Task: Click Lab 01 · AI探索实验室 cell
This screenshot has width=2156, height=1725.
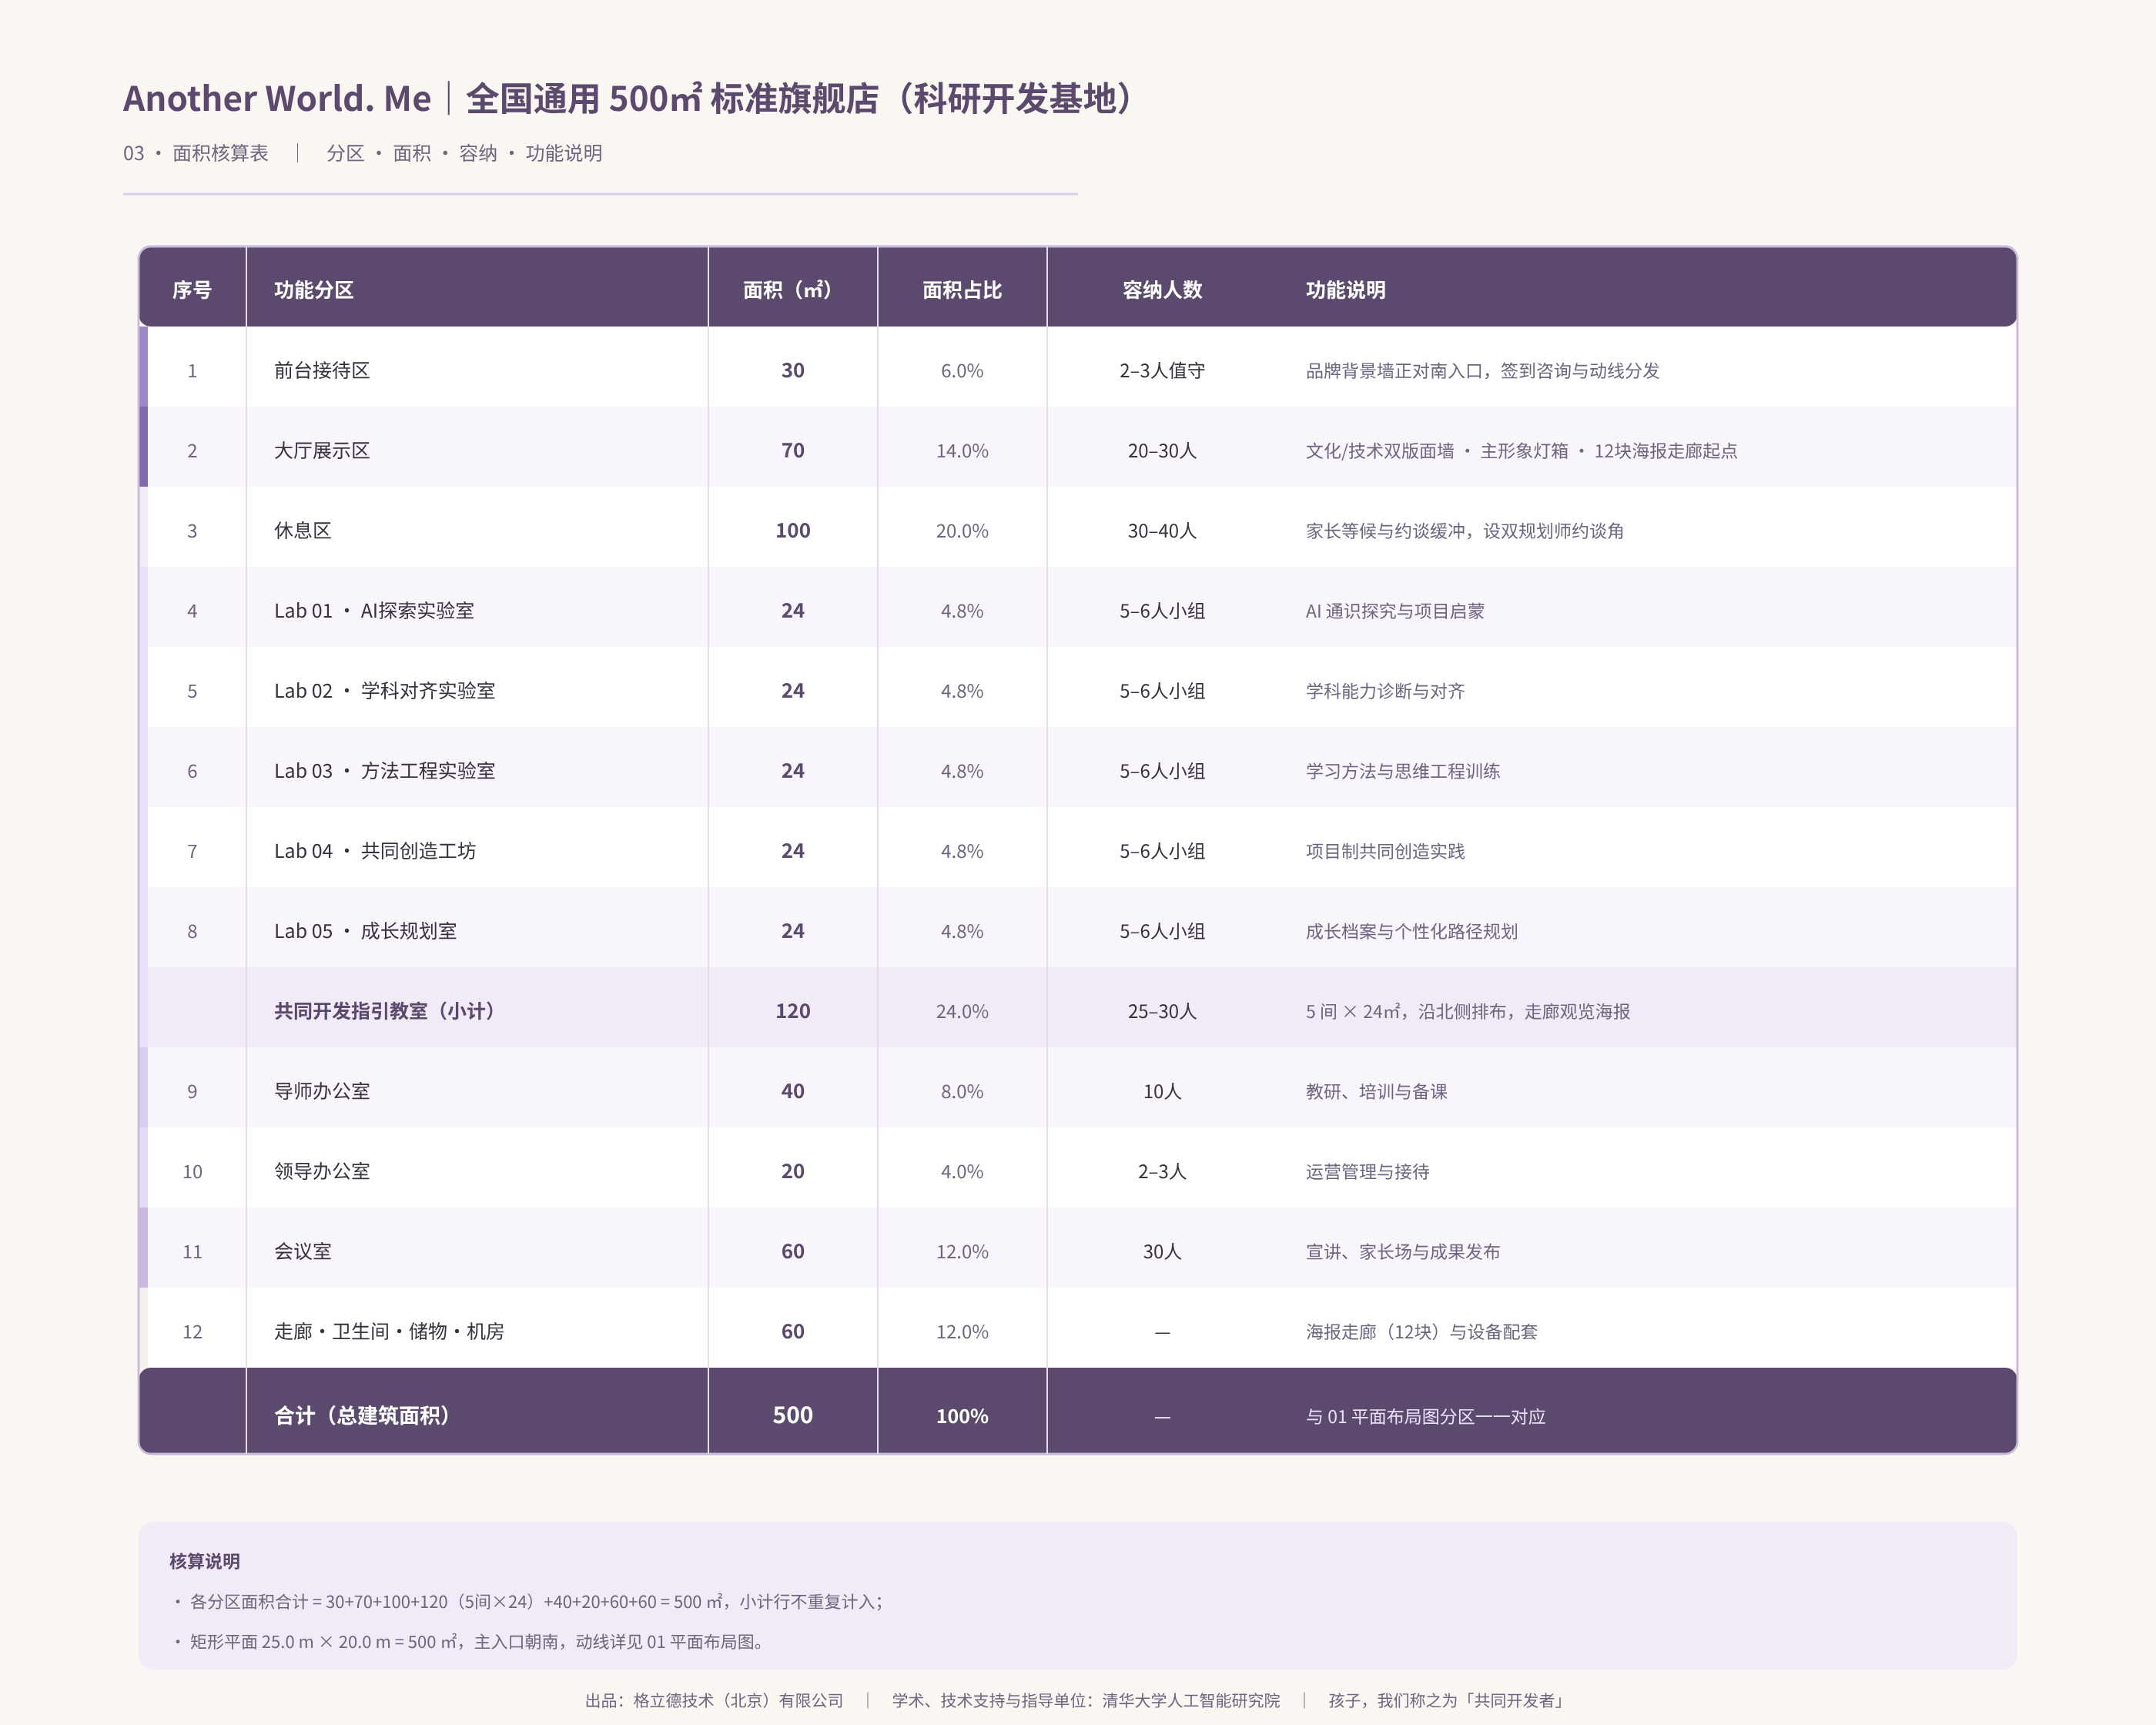Action: [374, 610]
